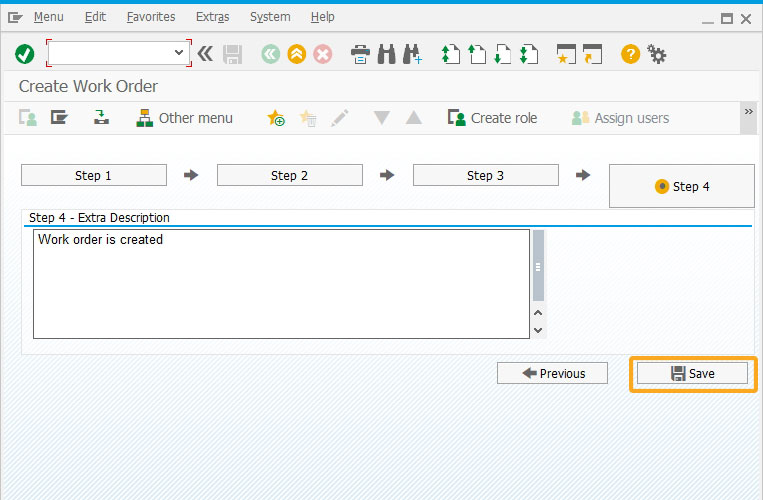Image resolution: width=763 pixels, height=500 pixels.
Task: Open the transaction command field dropdown
Action: [x=179, y=53]
